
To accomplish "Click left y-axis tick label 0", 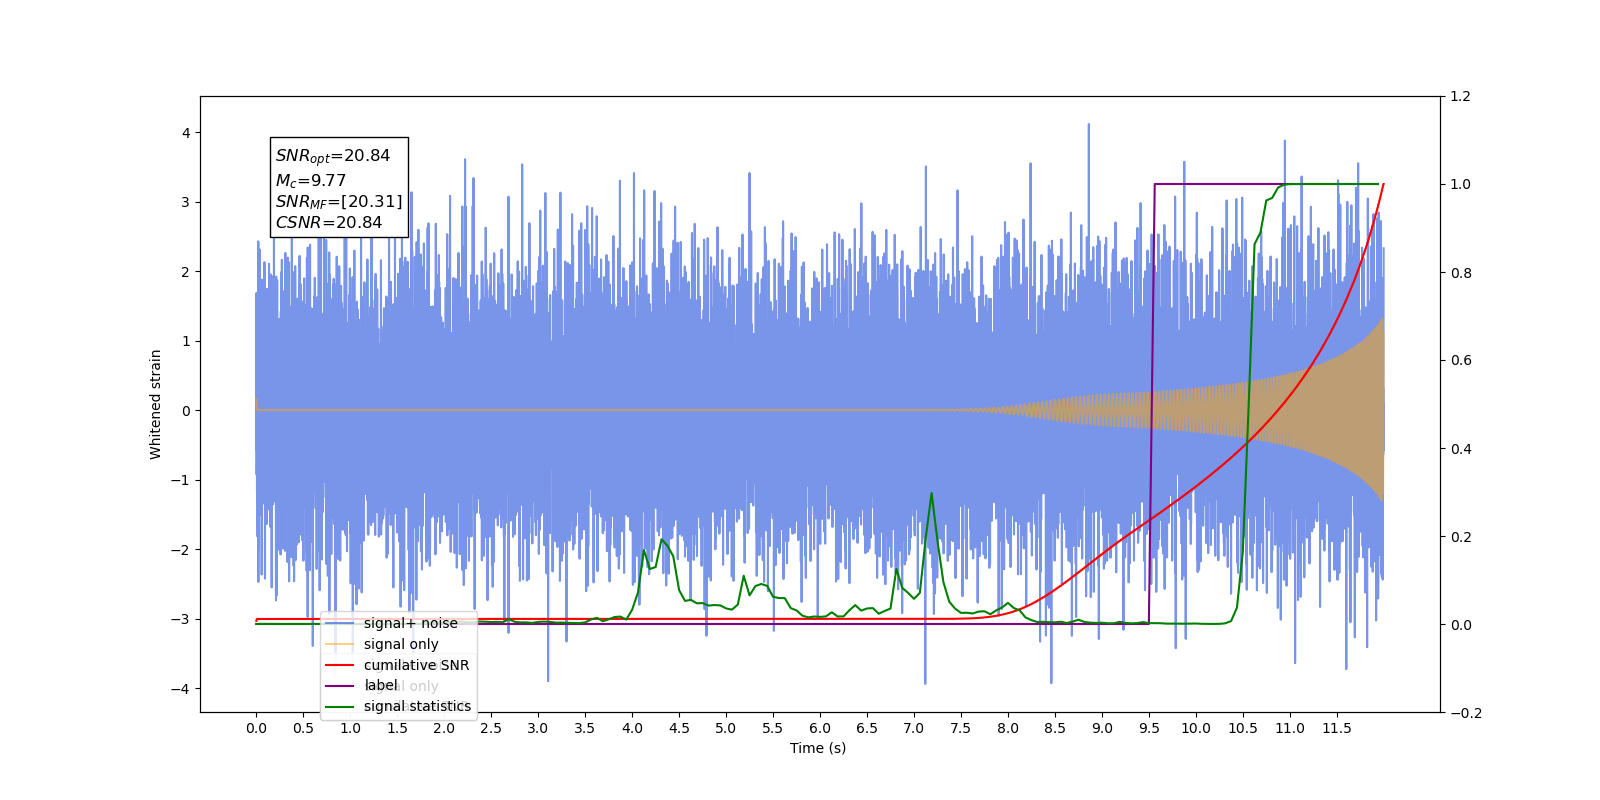I will (186, 411).
